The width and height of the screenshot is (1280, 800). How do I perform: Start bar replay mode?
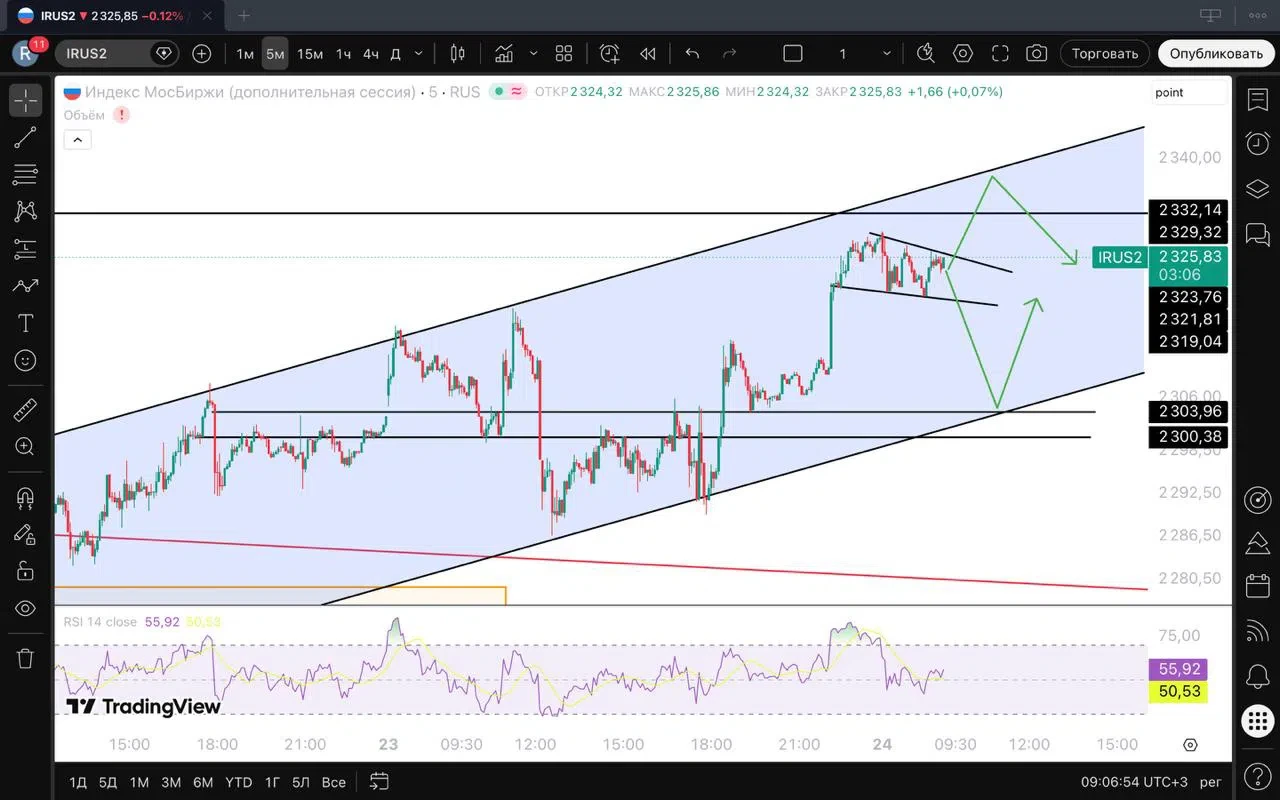[x=647, y=53]
